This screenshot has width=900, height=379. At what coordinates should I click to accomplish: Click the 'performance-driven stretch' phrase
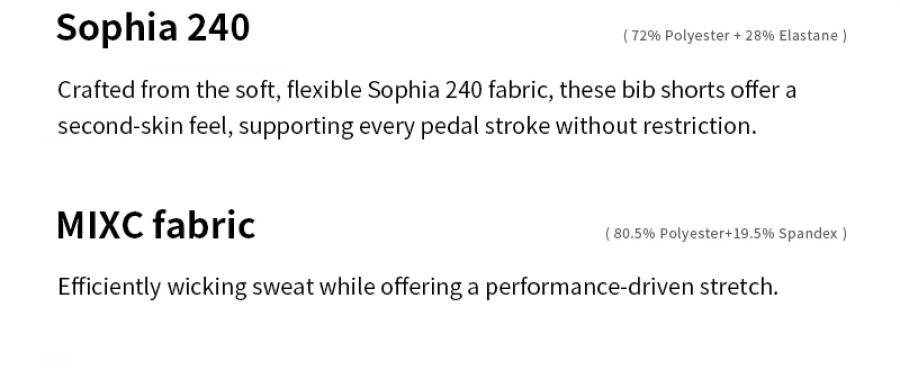(631, 287)
